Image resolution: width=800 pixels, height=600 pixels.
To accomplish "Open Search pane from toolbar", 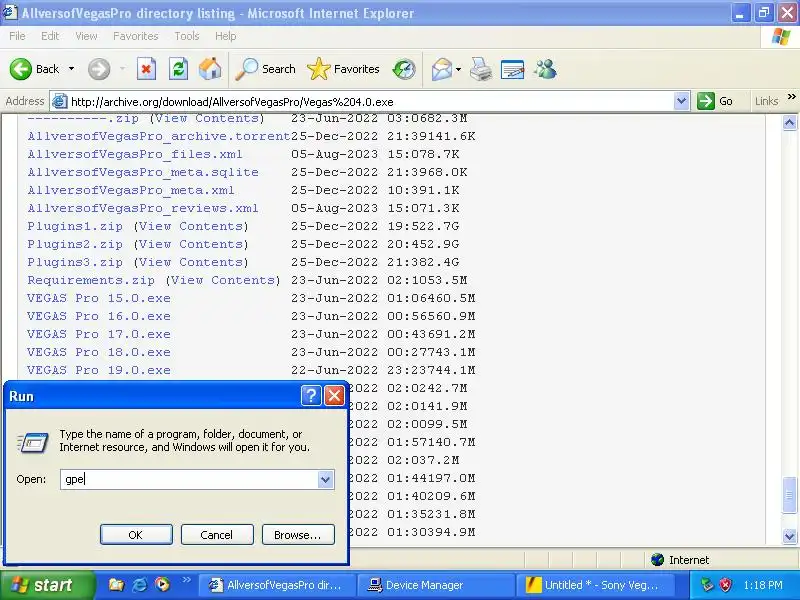I will (265, 69).
